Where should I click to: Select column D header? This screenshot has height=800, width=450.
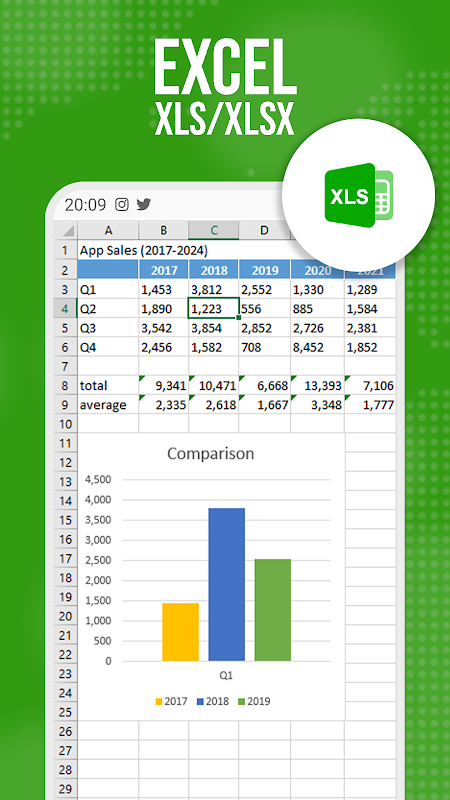click(264, 231)
